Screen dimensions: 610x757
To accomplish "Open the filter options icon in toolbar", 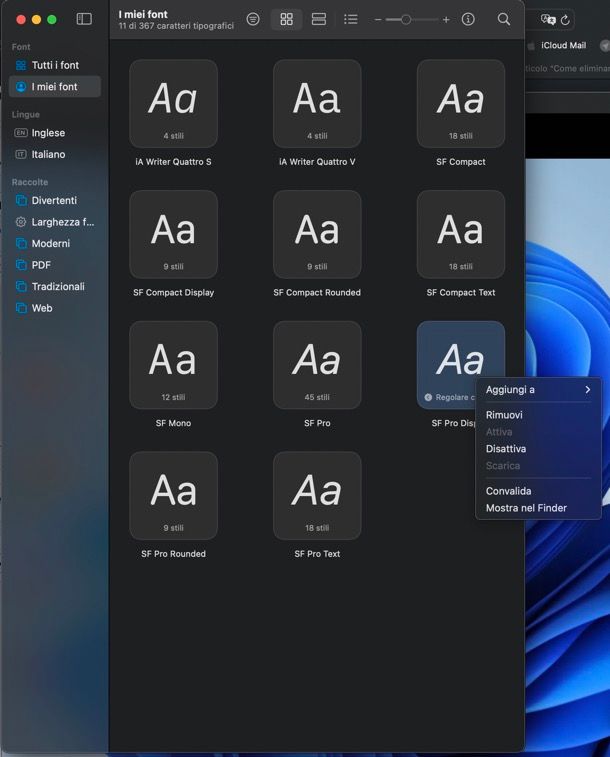I will click(253, 19).
